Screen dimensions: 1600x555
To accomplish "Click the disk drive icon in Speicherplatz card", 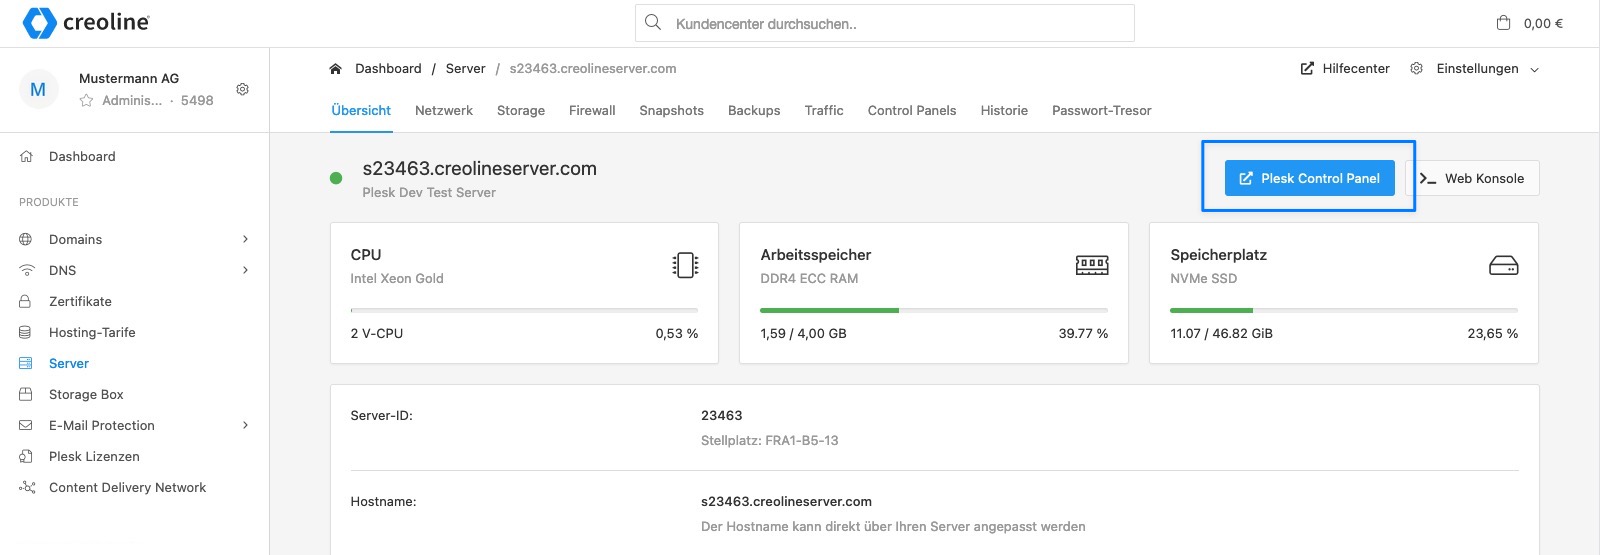I will pos(1503,265).
